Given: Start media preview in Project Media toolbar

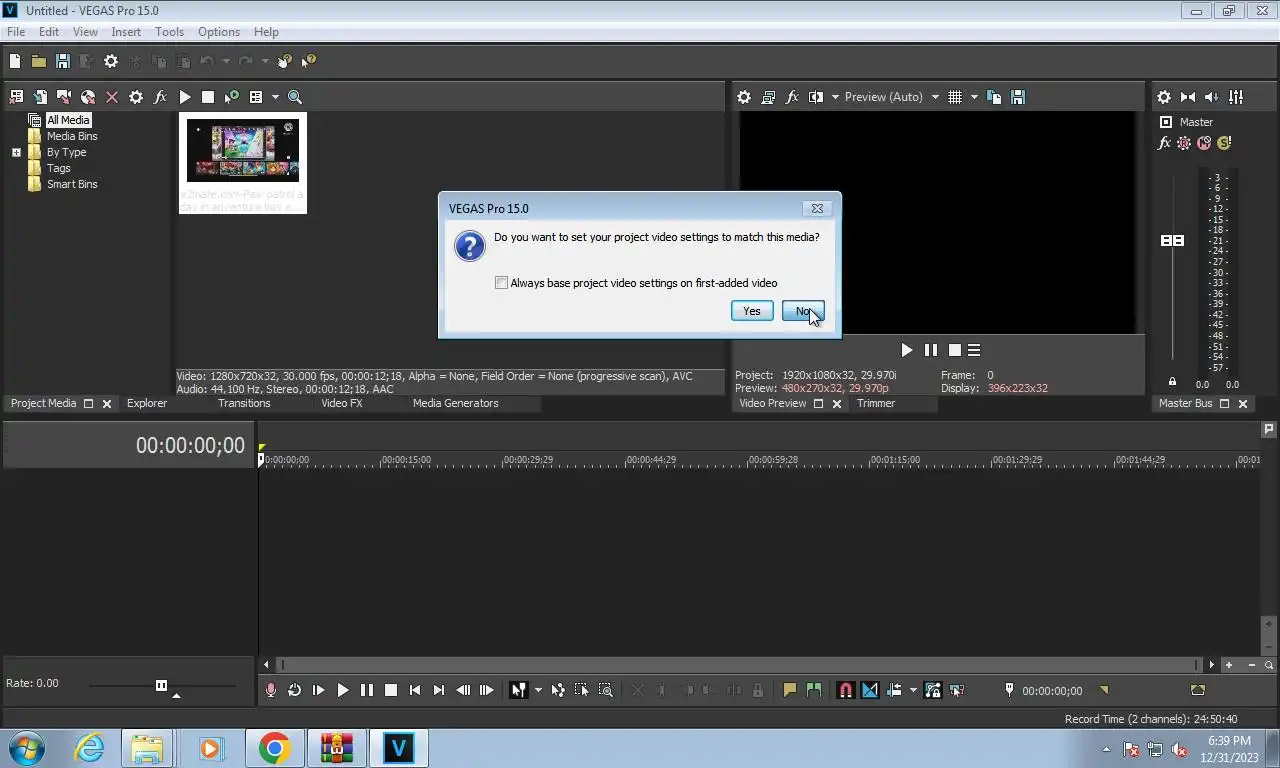Looking at the screenshot, I should pyautogui.click(x=184, y=97).
